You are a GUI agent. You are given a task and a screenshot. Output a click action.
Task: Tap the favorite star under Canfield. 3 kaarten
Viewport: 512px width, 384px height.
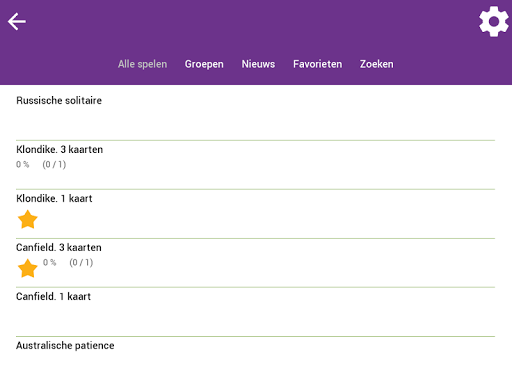[x=27, y=268]
